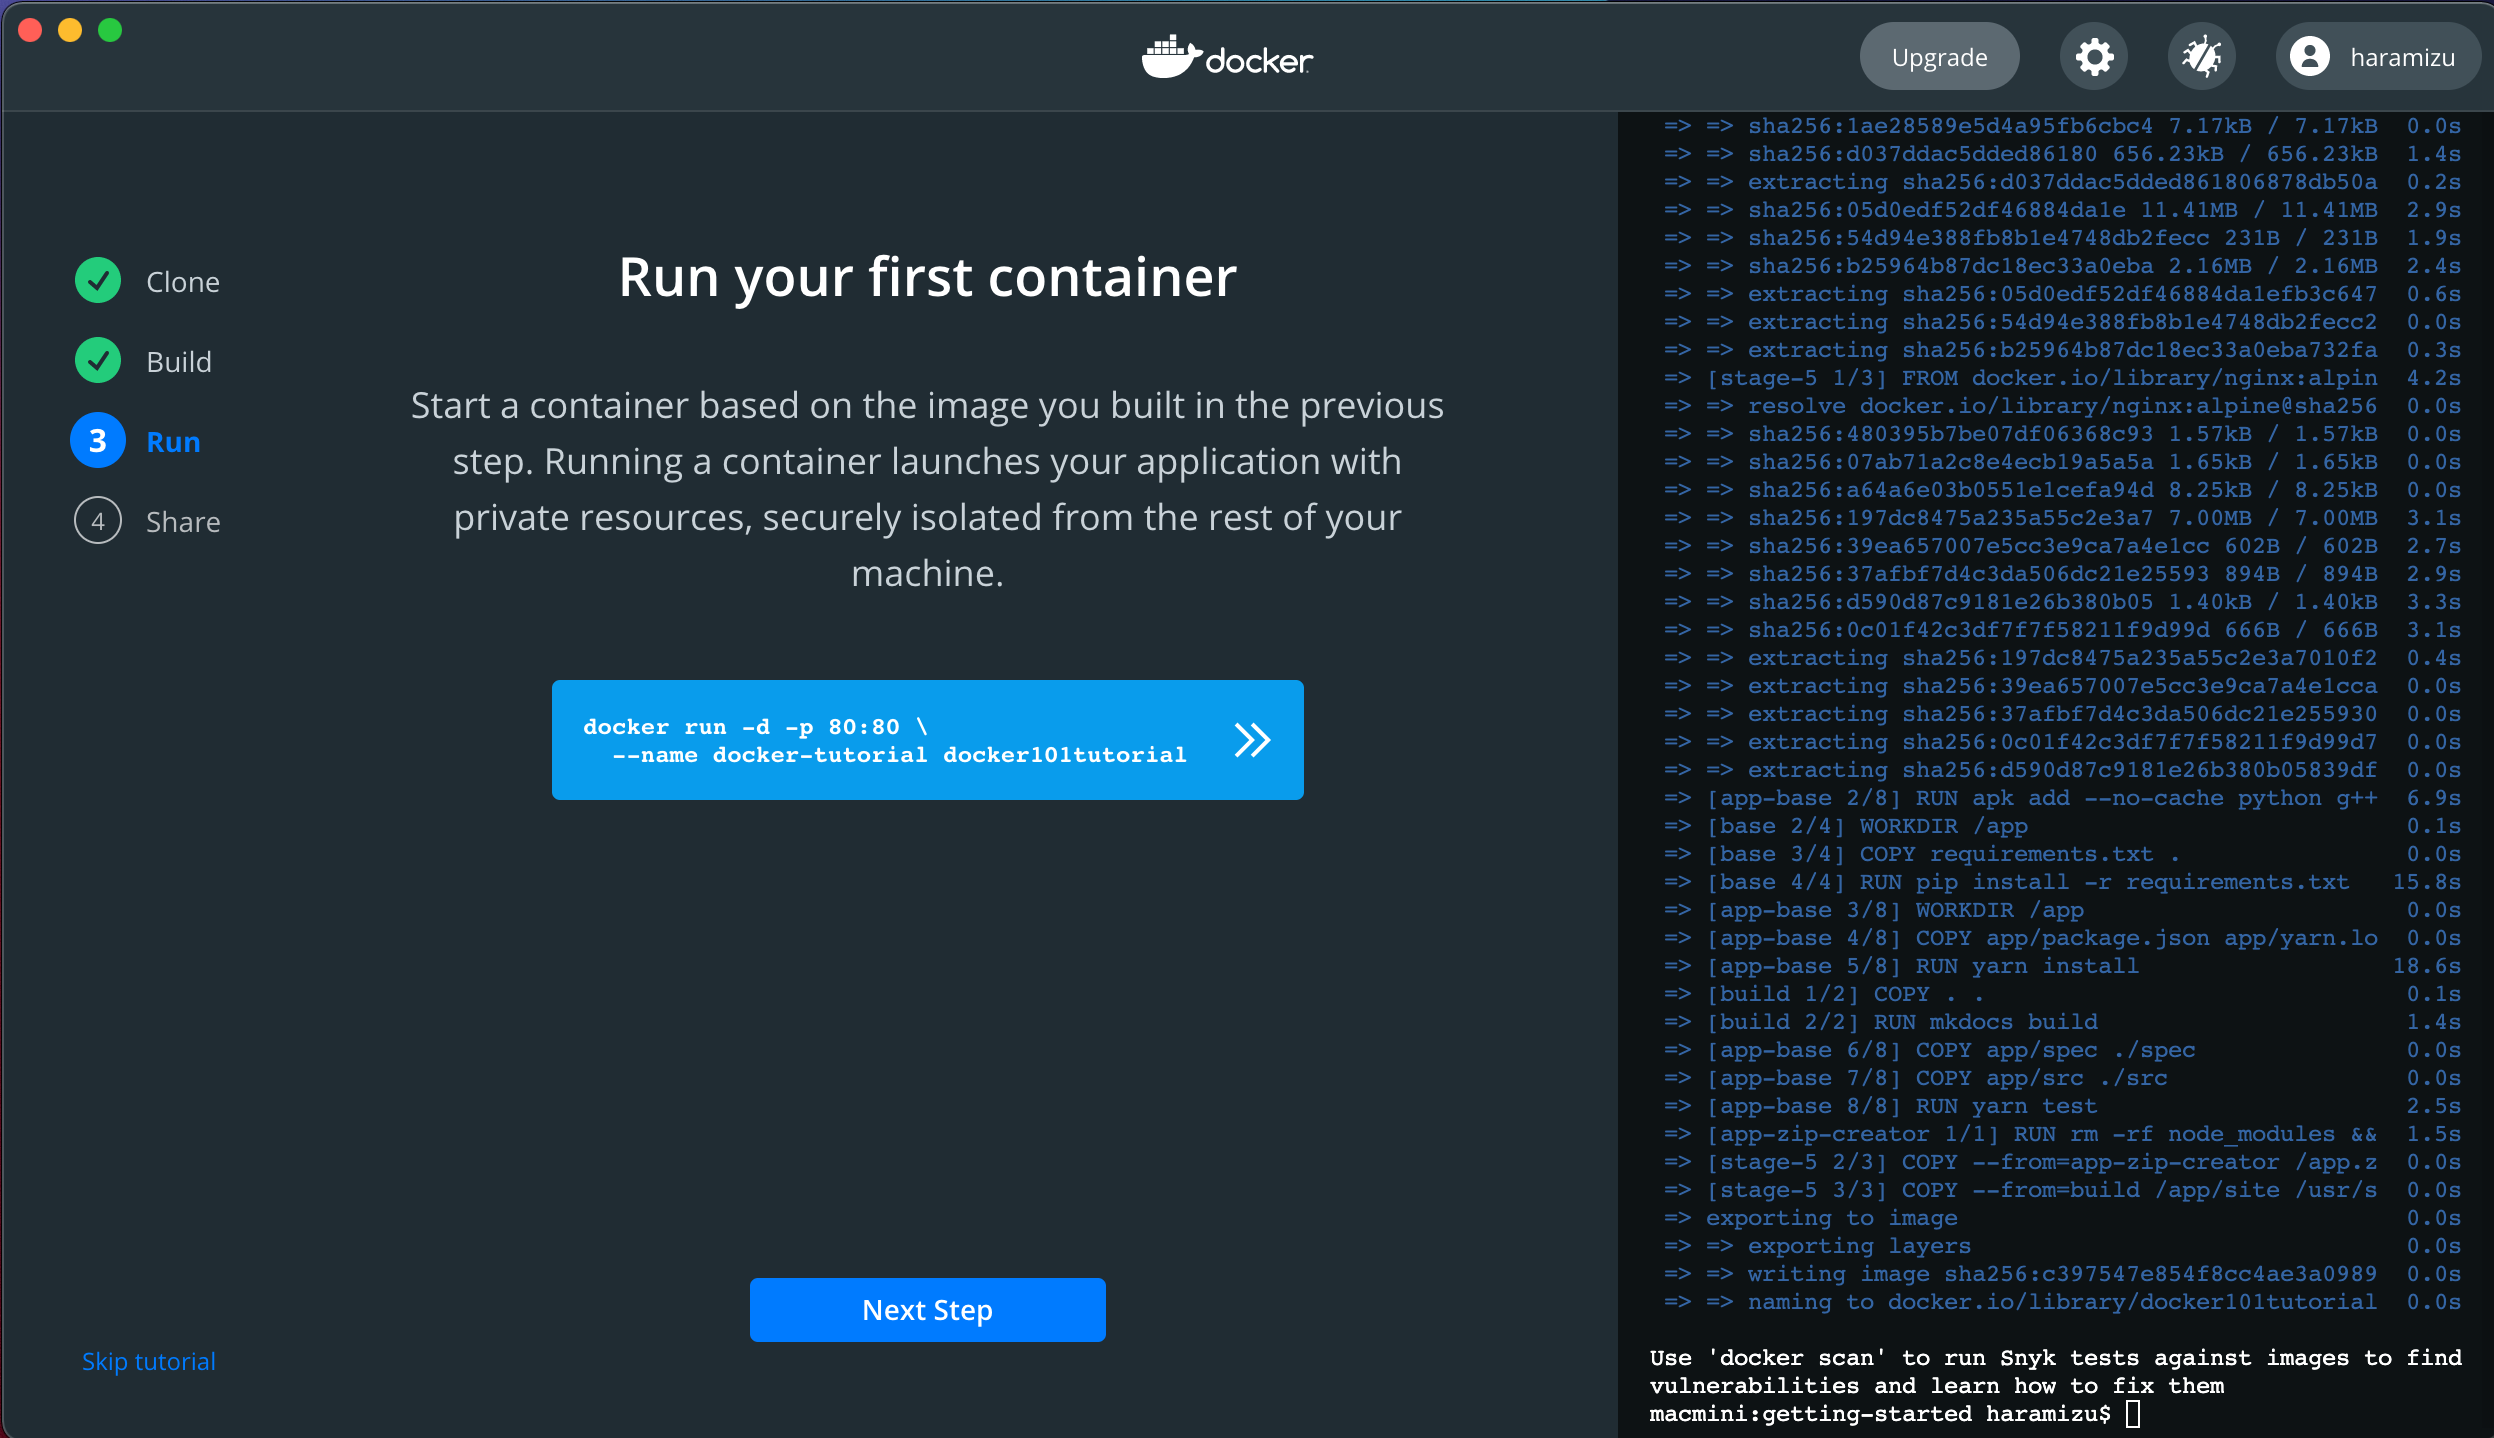Click the 'docker scan' hint text
The height and width of the screenshot is (1438, 2494).
[x=2055, y=1372]
